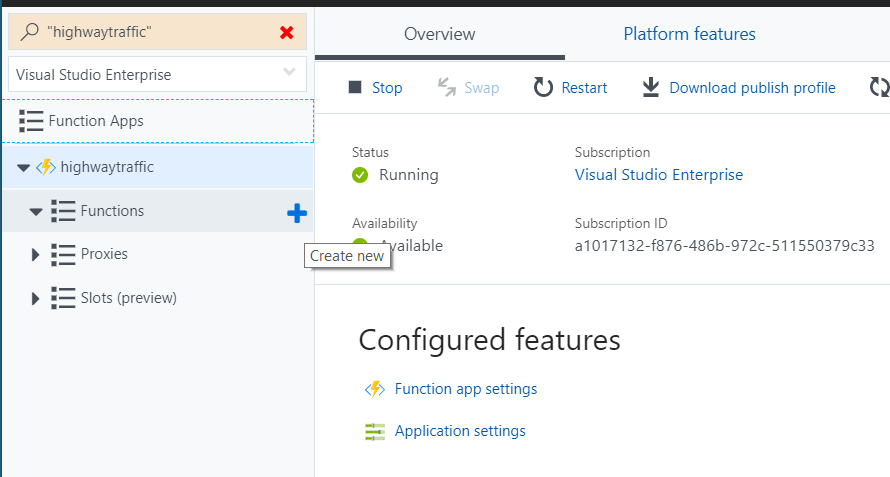Click the Availability label
The width and height of the screenshot is (890, 477).
(x=384, y=223)
